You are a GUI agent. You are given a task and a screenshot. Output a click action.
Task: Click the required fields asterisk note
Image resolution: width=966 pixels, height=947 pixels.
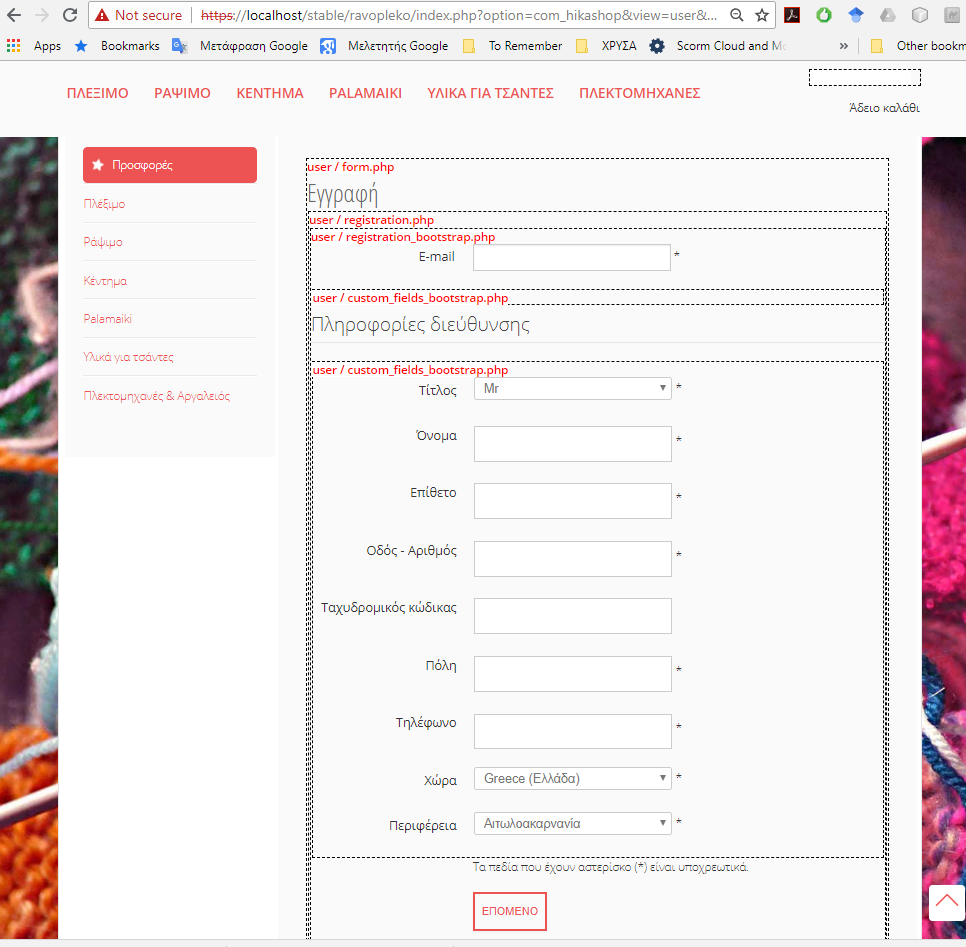[610, 867]
